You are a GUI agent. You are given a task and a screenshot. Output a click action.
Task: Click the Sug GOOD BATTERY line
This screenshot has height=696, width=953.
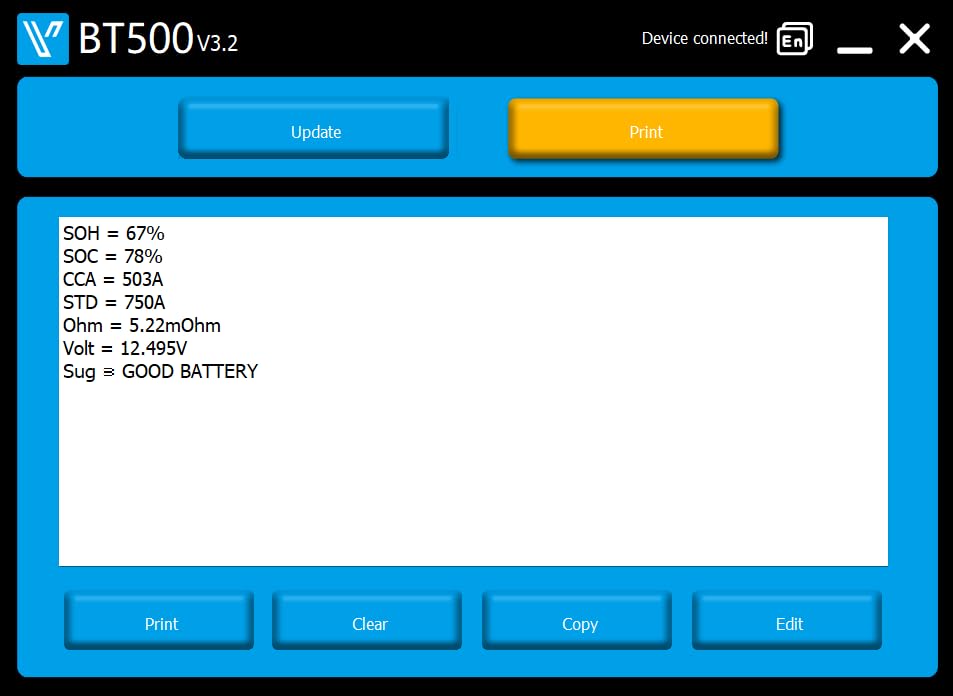tap(160, 371)
